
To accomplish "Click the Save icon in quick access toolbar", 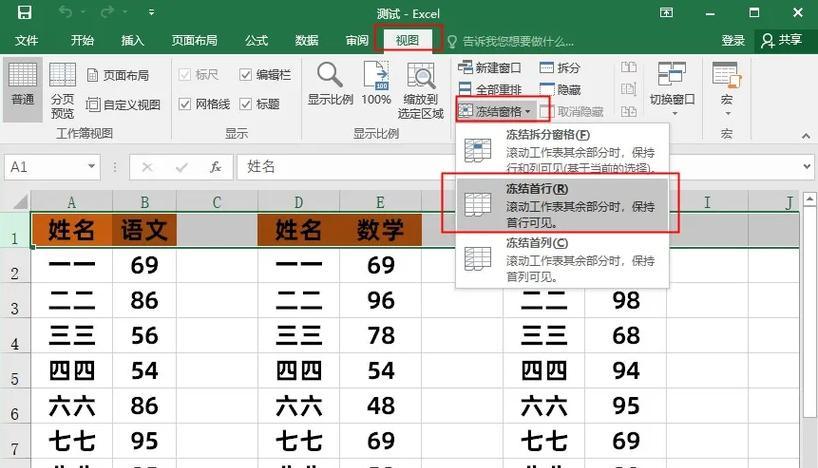I will [24, 12].
